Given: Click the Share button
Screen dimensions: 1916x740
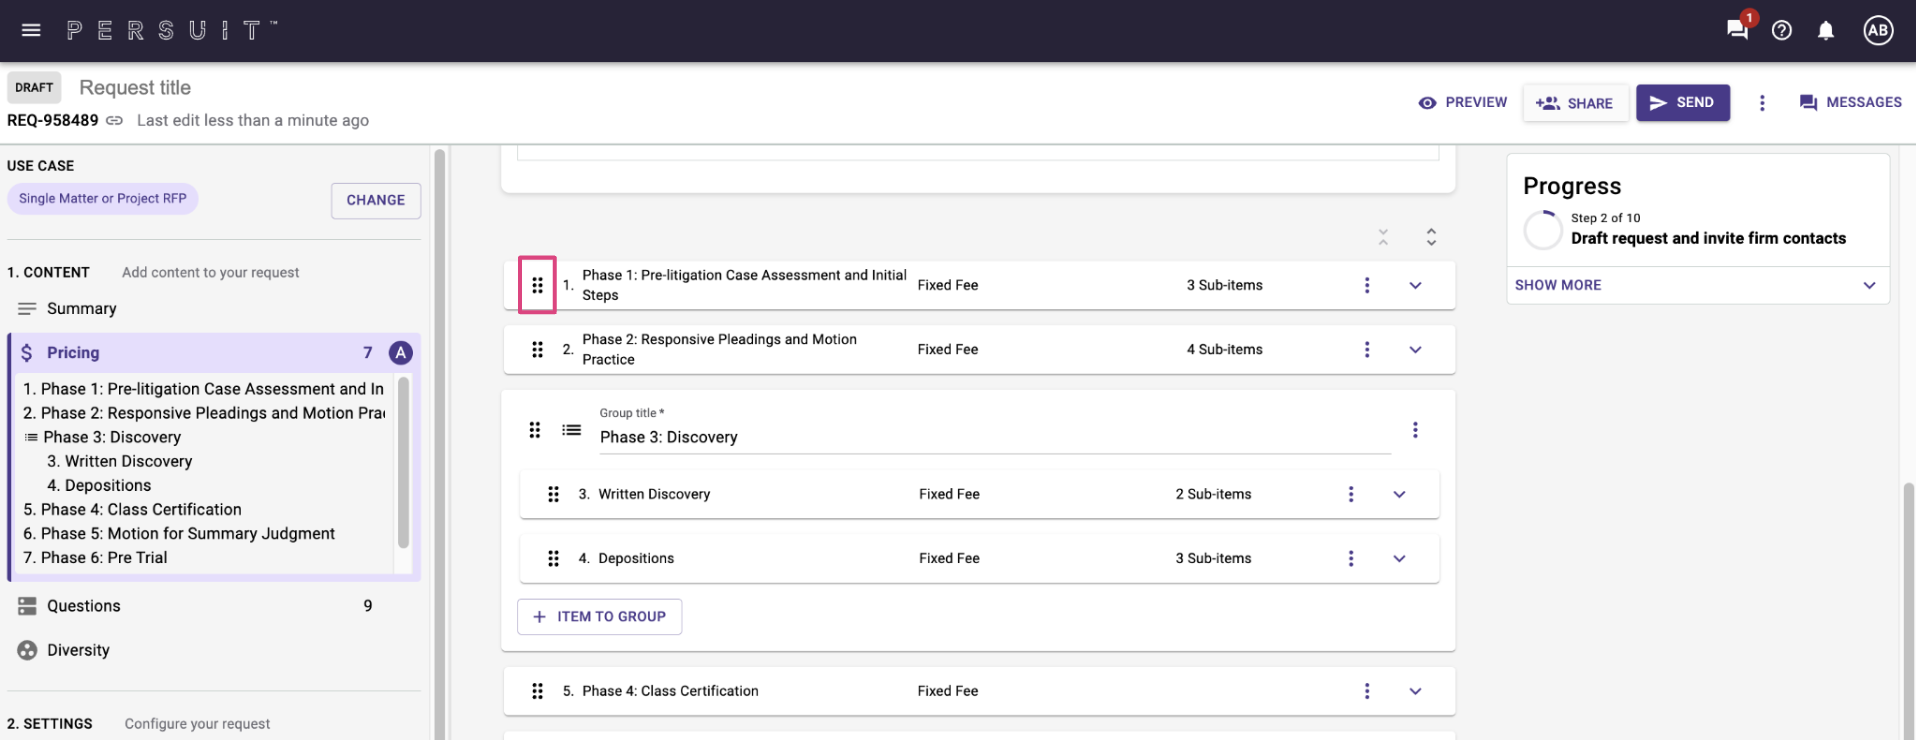Looking at the screenshot, I should (1575, 103).
